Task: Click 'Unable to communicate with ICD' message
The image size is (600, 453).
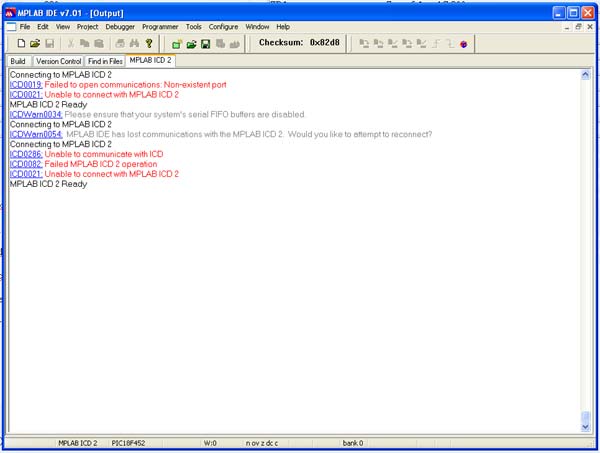Action: (x=104, y=155)
